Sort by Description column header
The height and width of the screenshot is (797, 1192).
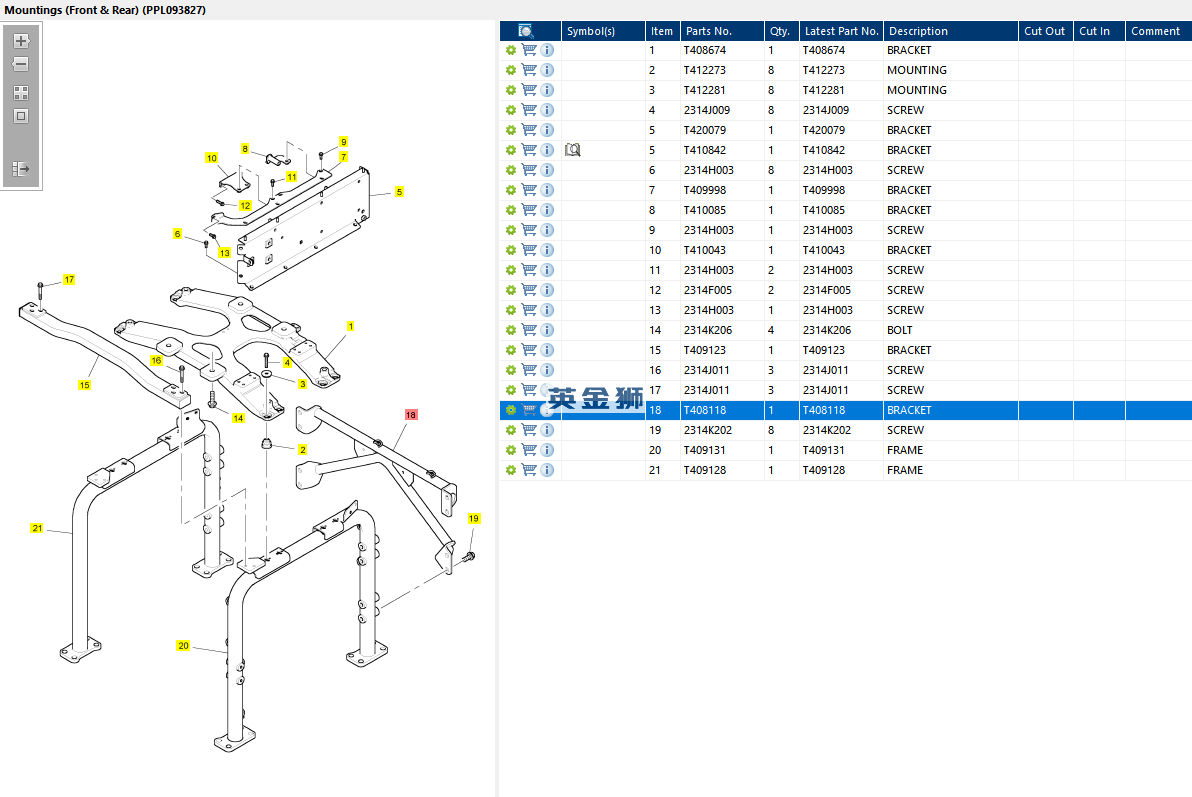951,31
